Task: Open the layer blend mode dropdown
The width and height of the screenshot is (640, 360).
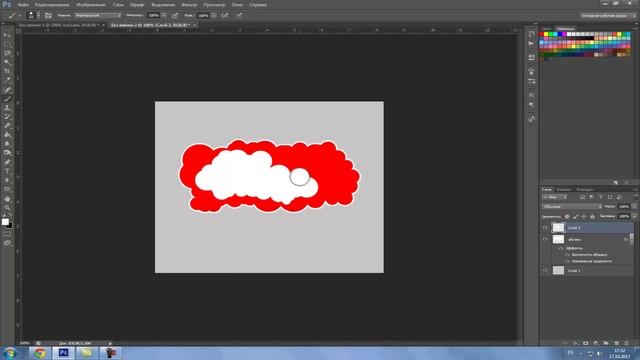Action: (572, 207)
